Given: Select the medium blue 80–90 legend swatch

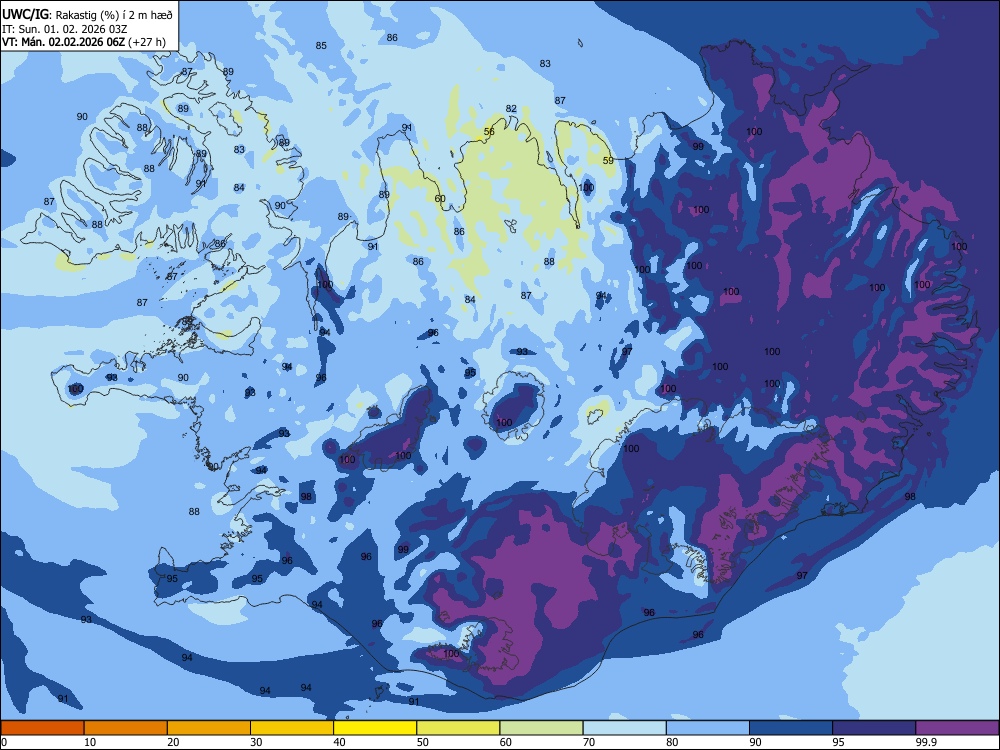Looking at the screenshot, I should click(708, 728).
